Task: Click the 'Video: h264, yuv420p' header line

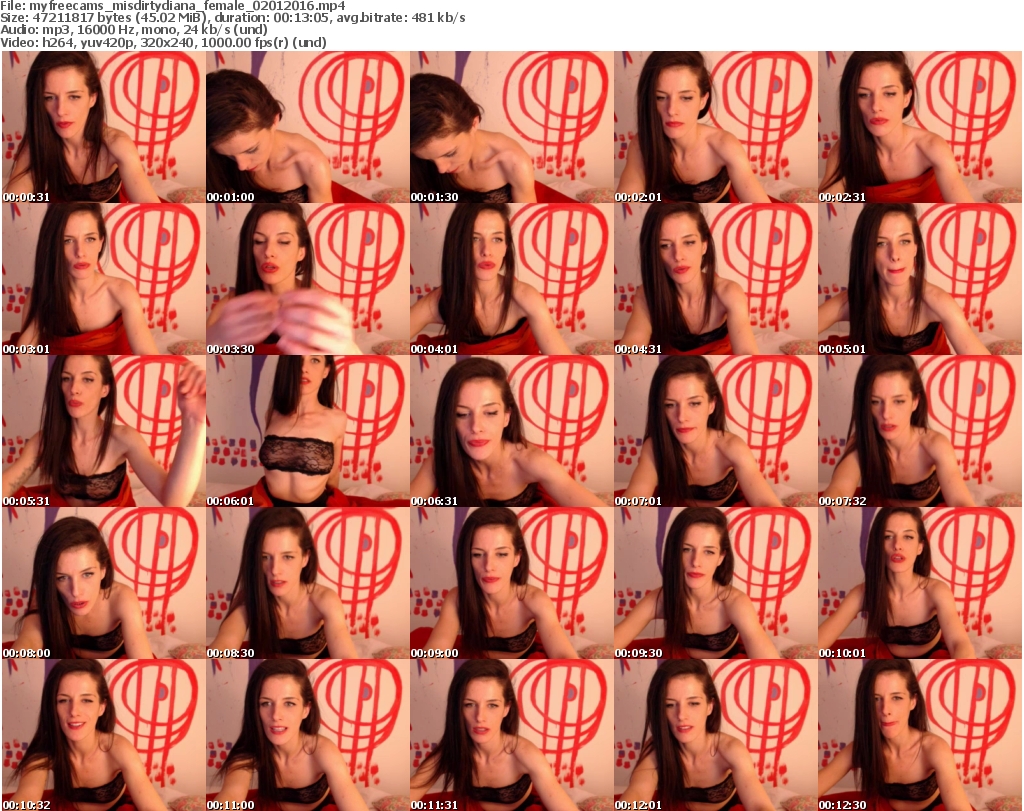Action: pos(163,42)
